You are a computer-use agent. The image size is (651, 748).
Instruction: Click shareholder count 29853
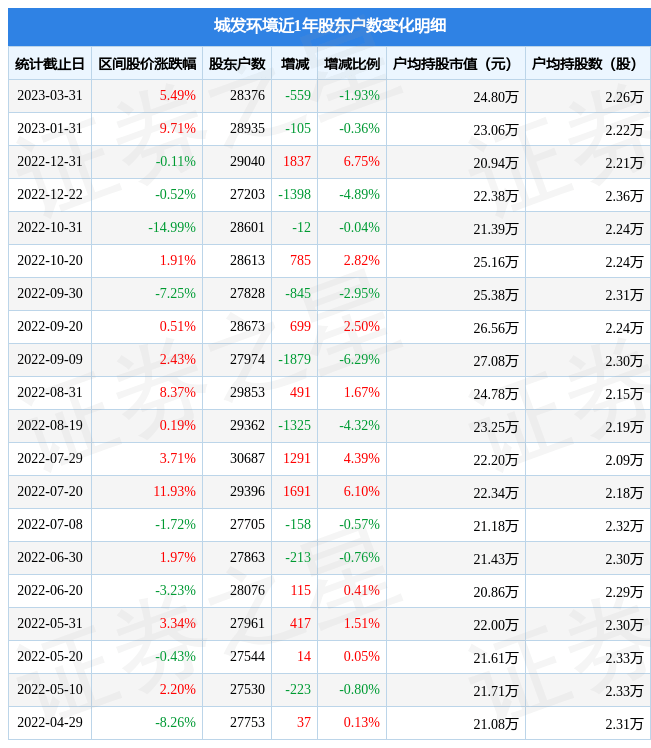click(x=247, y=392)
